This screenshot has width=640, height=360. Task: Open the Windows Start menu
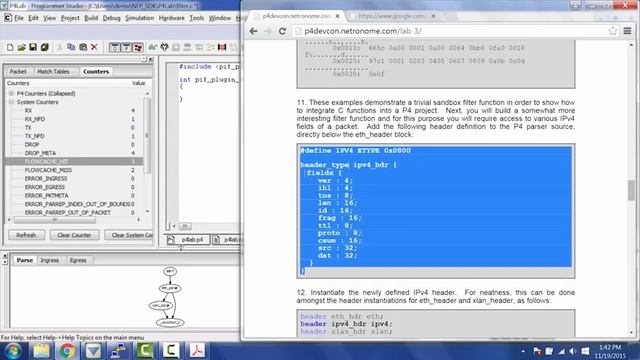13,351
